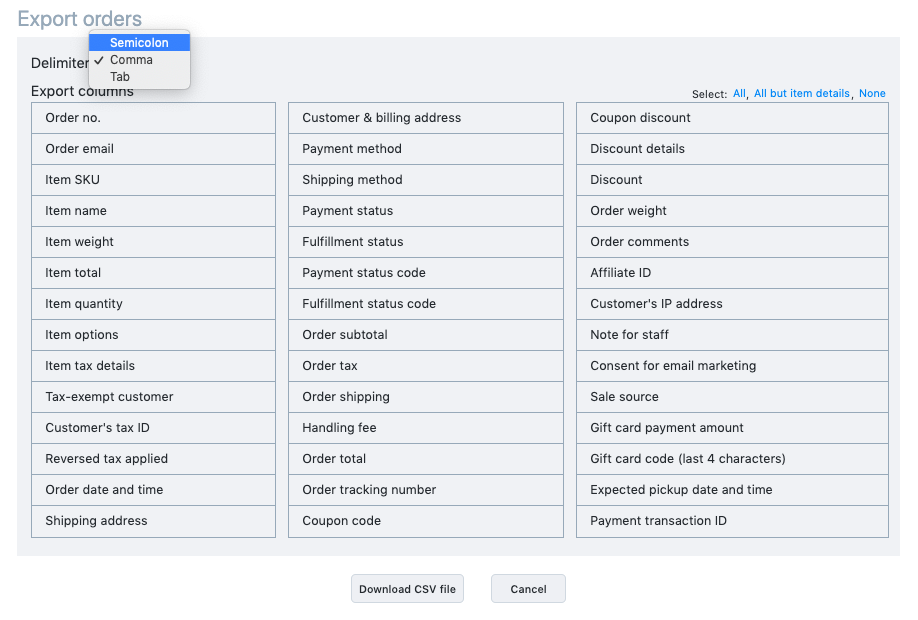Toggle the Tax-exempt customer column

[153, 397]
